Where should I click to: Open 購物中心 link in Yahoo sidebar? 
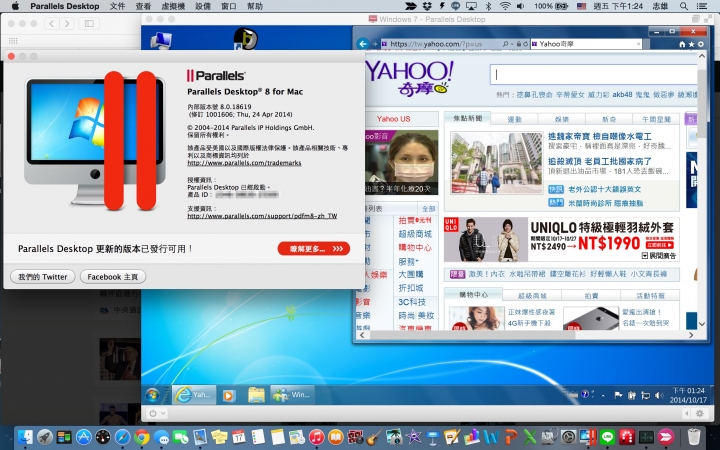click(415, 248)
